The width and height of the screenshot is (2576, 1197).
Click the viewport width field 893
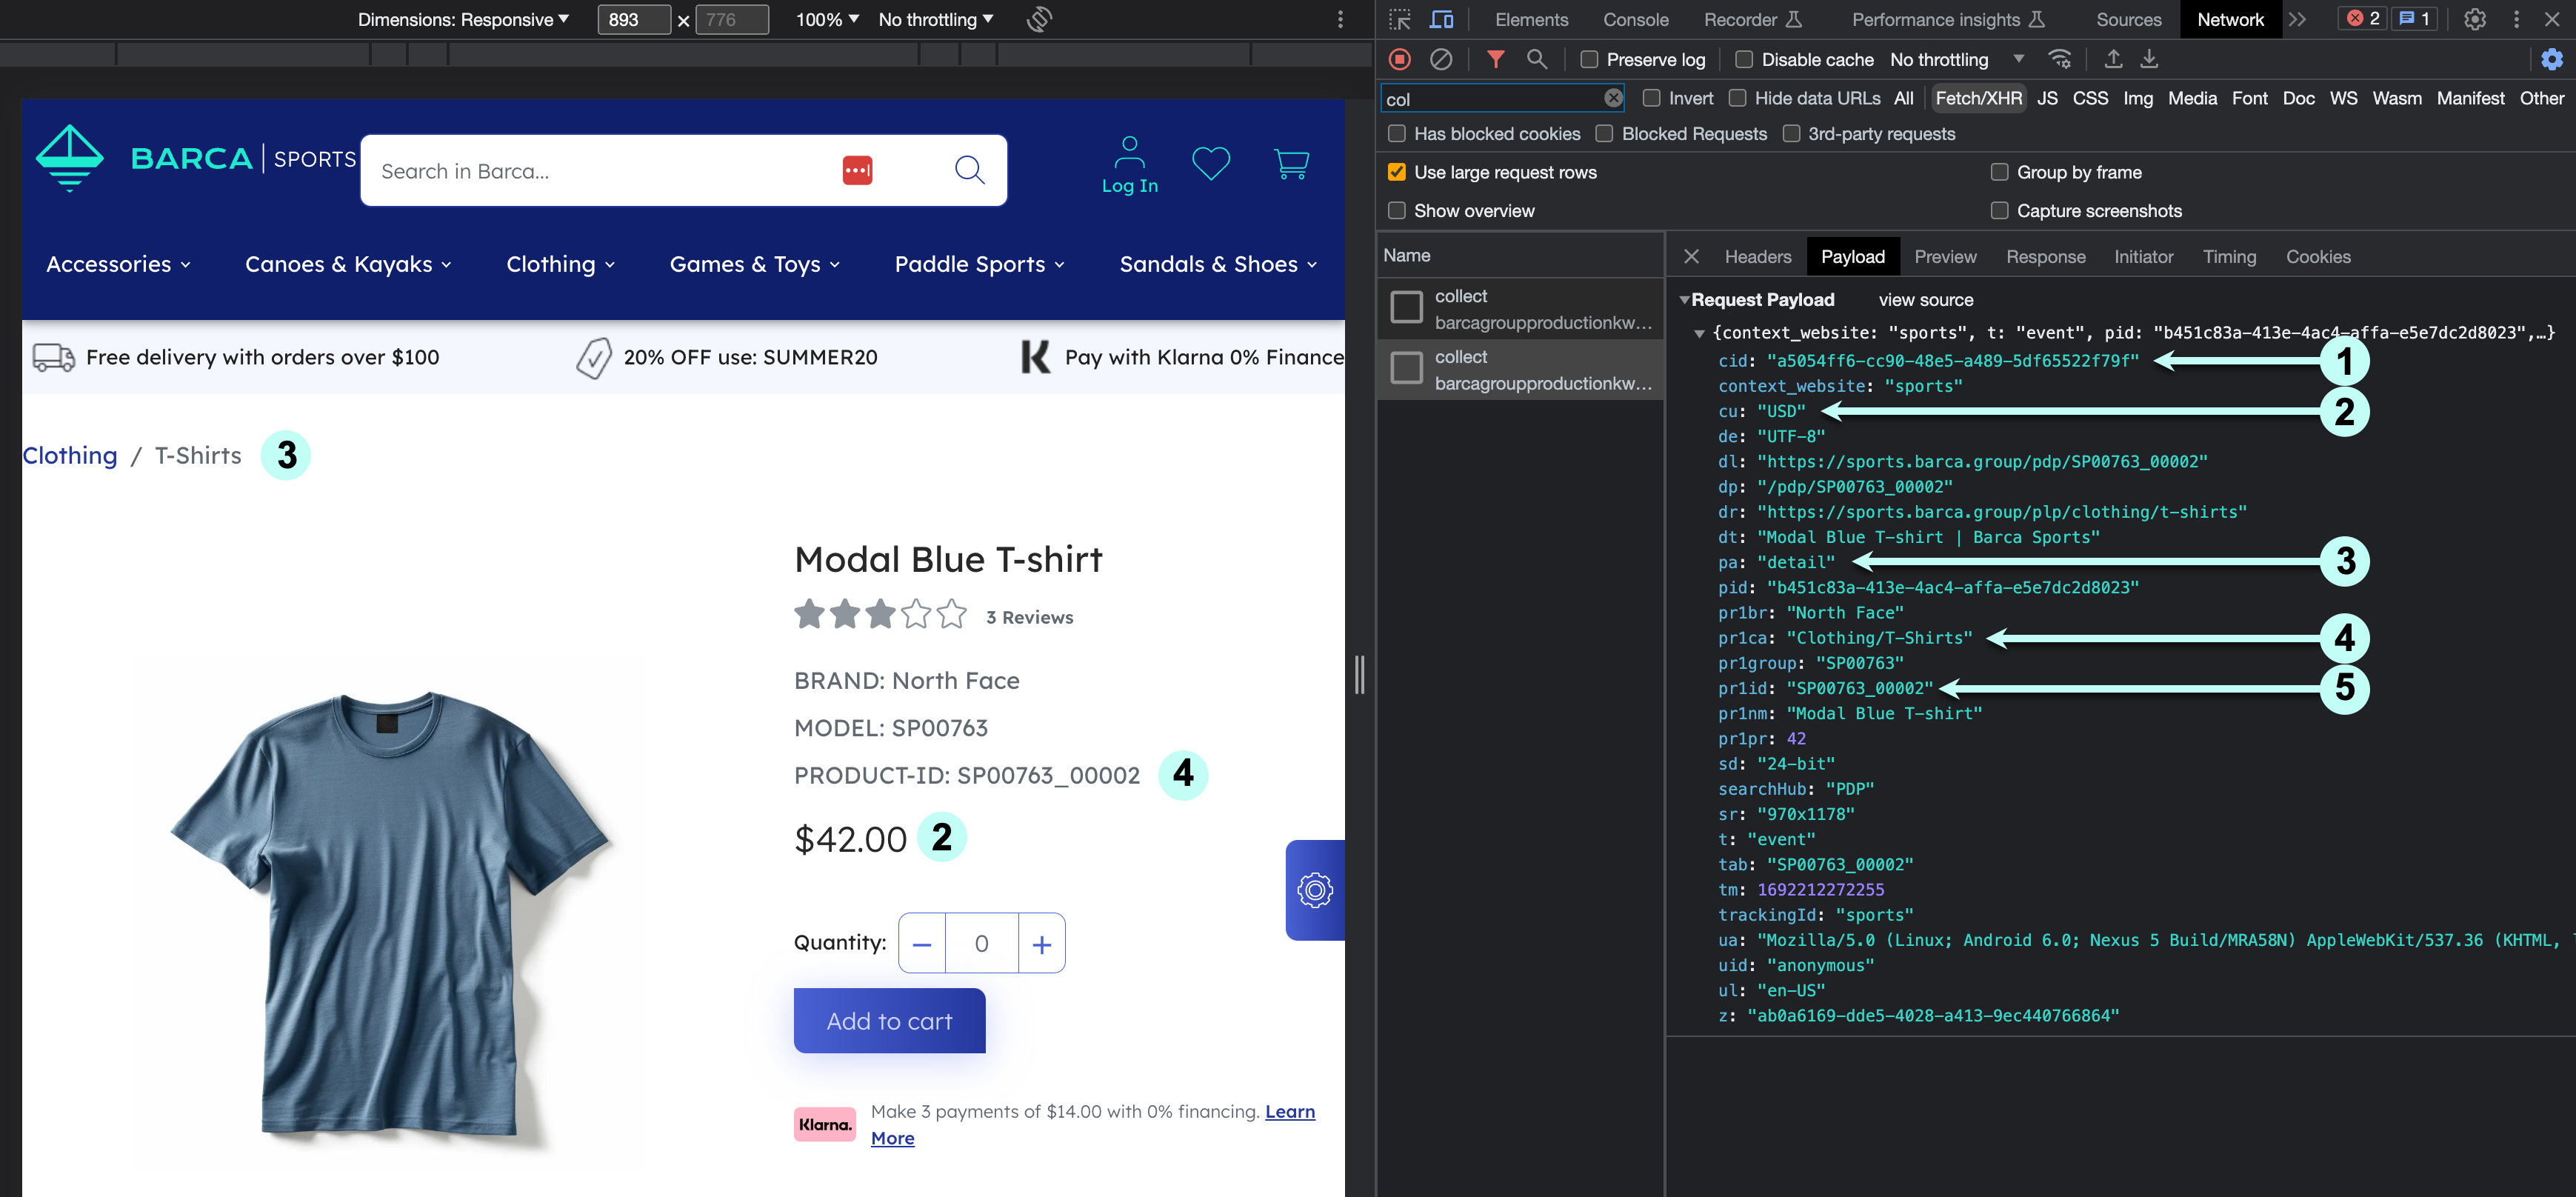pyautogui.click(x=634, y=19)
